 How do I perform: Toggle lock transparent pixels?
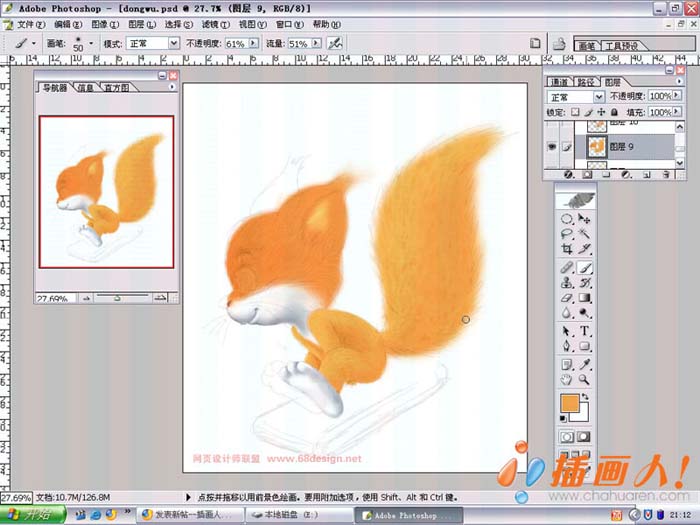(575, 112)
